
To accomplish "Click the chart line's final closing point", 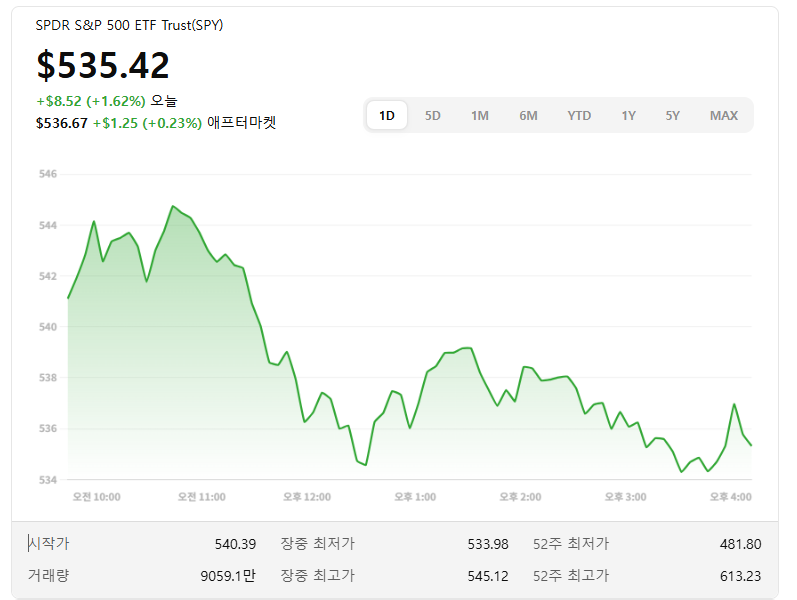I will (x=751, y=445).
